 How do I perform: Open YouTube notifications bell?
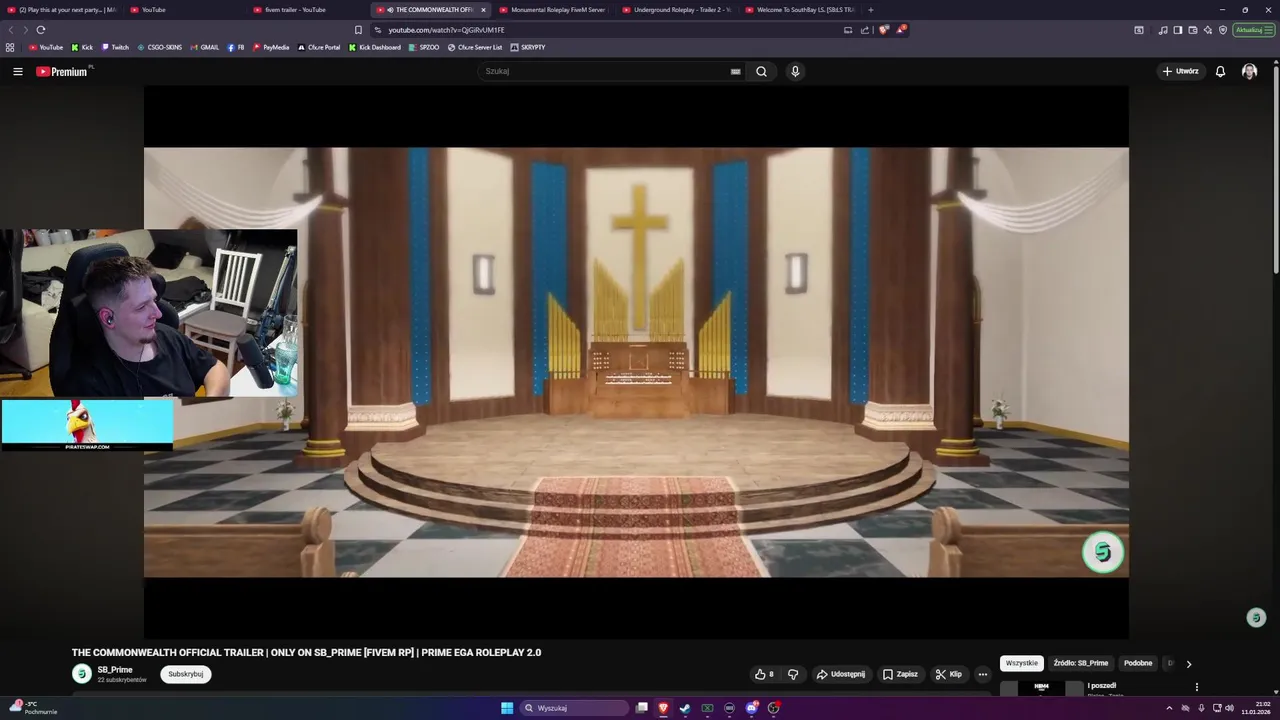(x=1220, y=71)
